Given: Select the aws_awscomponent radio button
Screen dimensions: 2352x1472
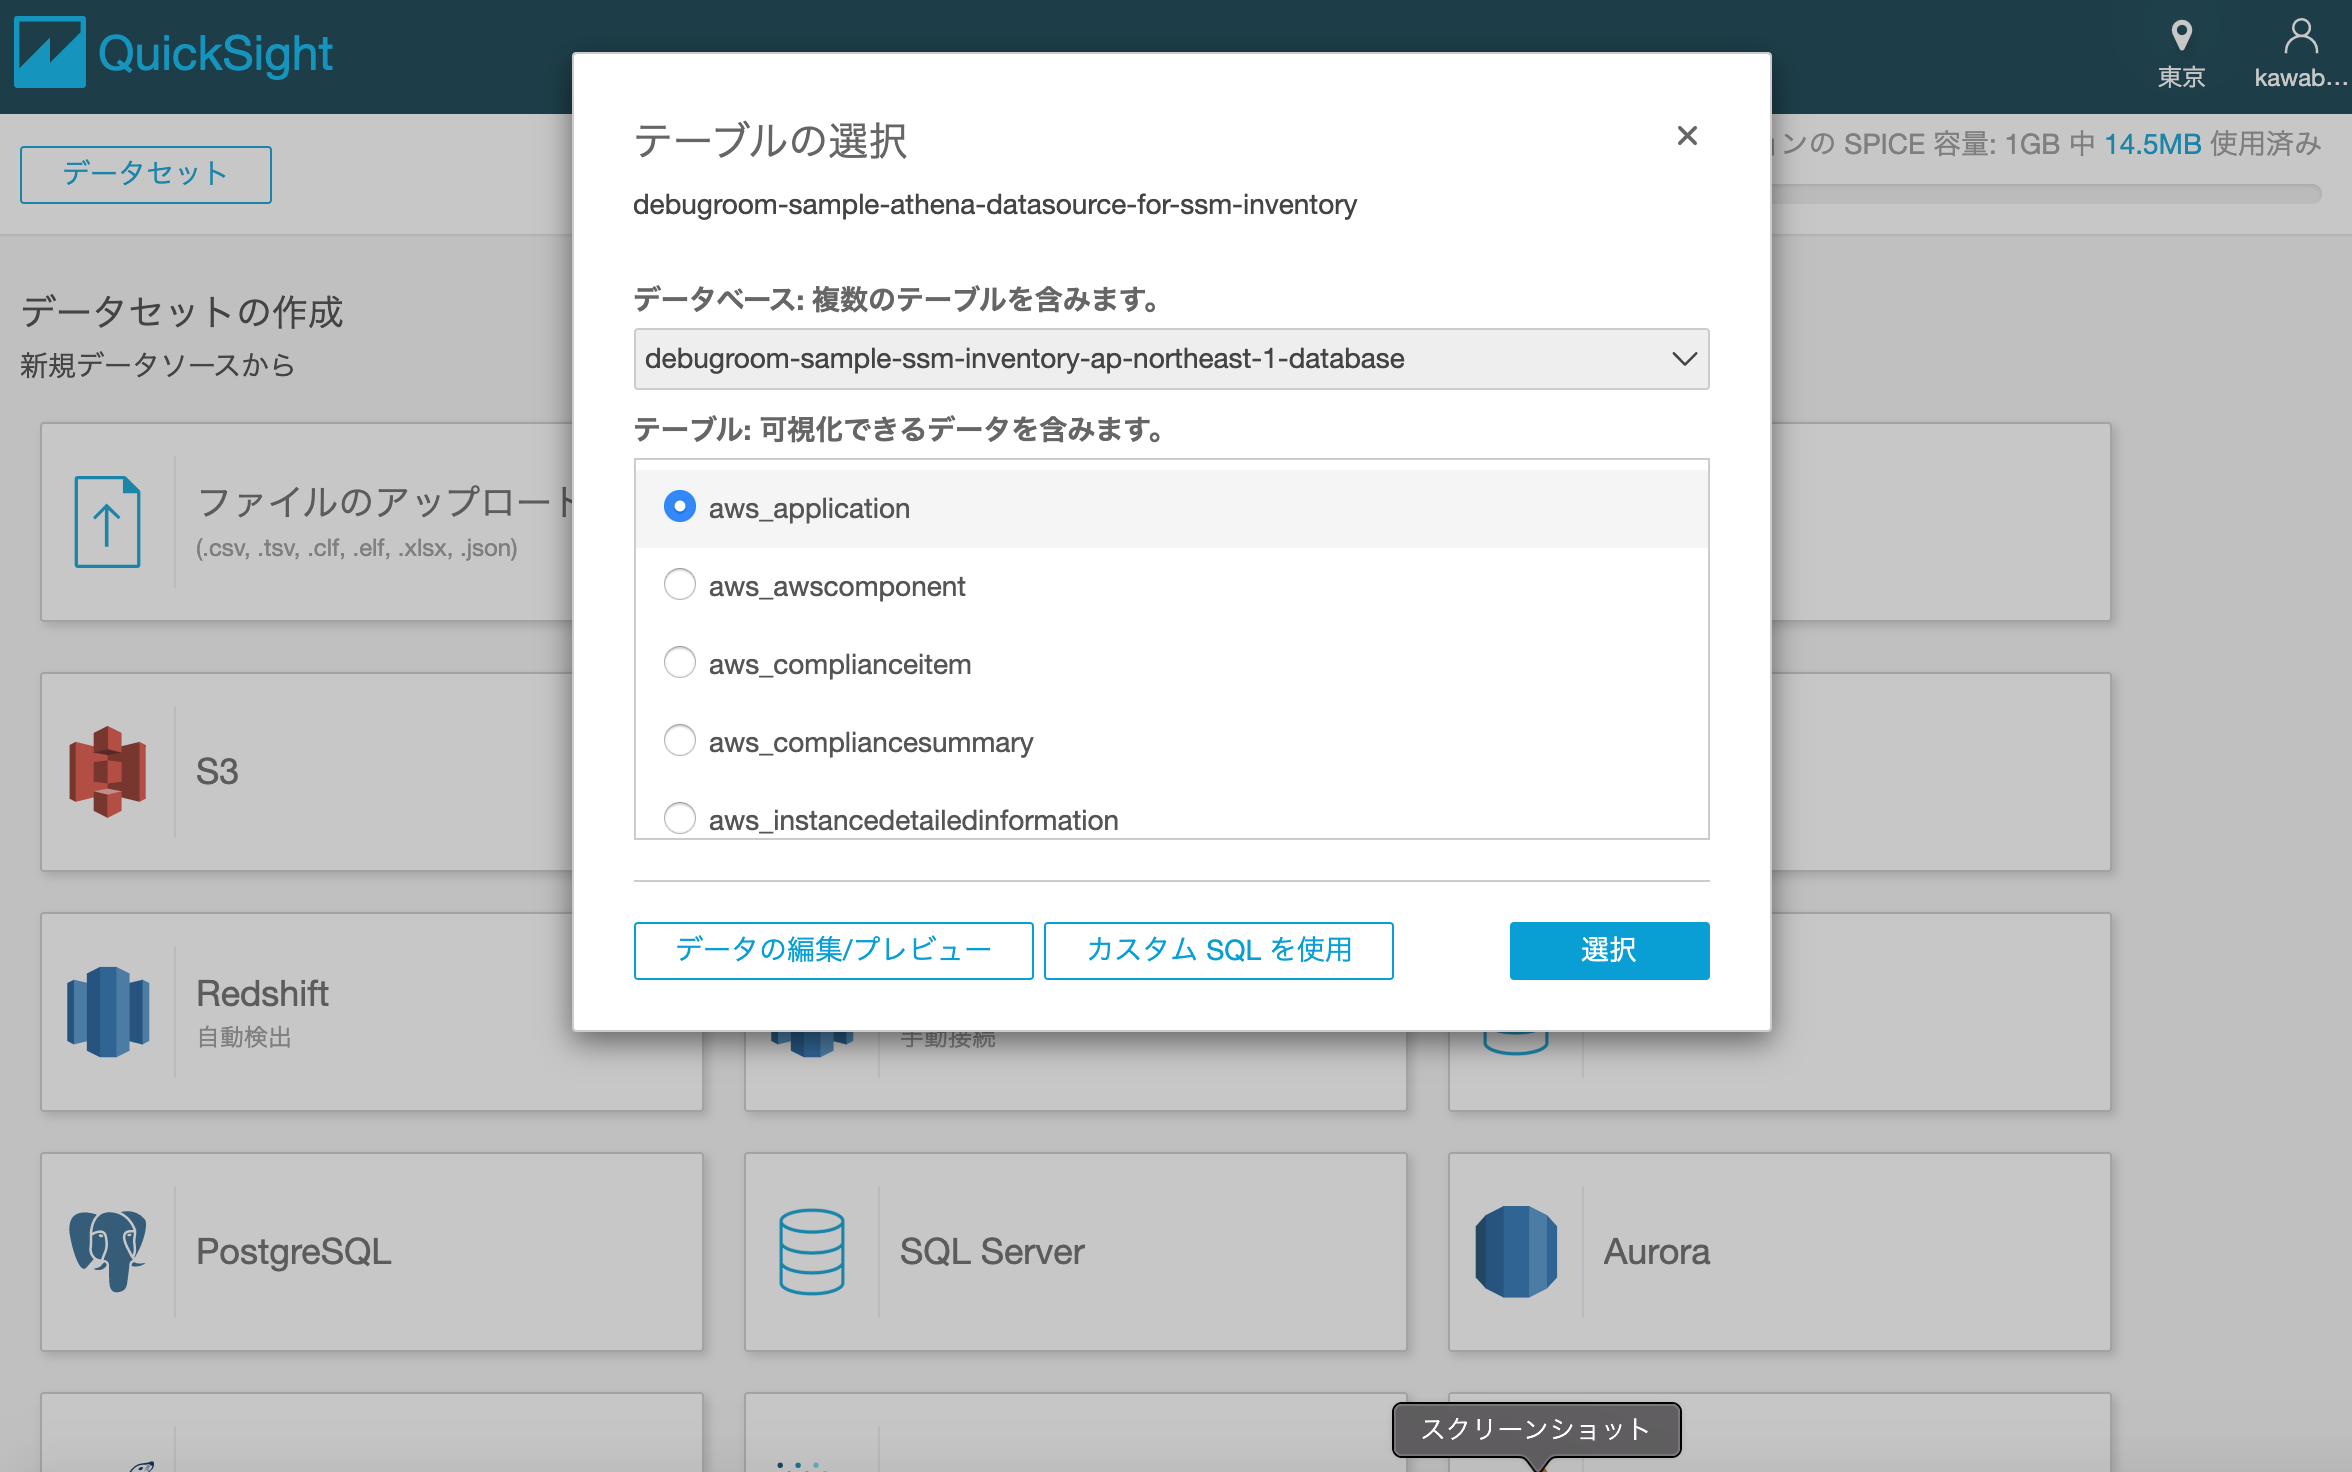Looking at the screenshot, I should [x=680, y=585].
